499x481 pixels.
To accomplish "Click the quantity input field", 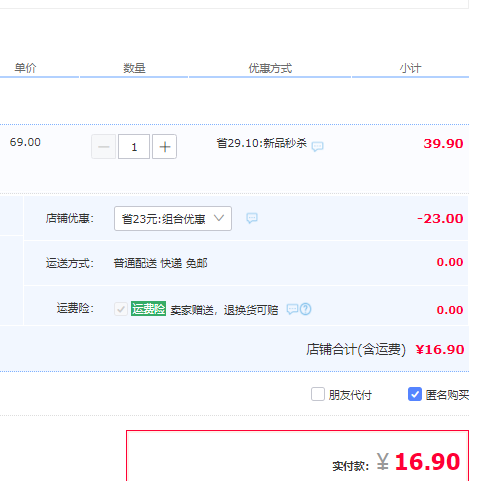I will coord(134,147).
